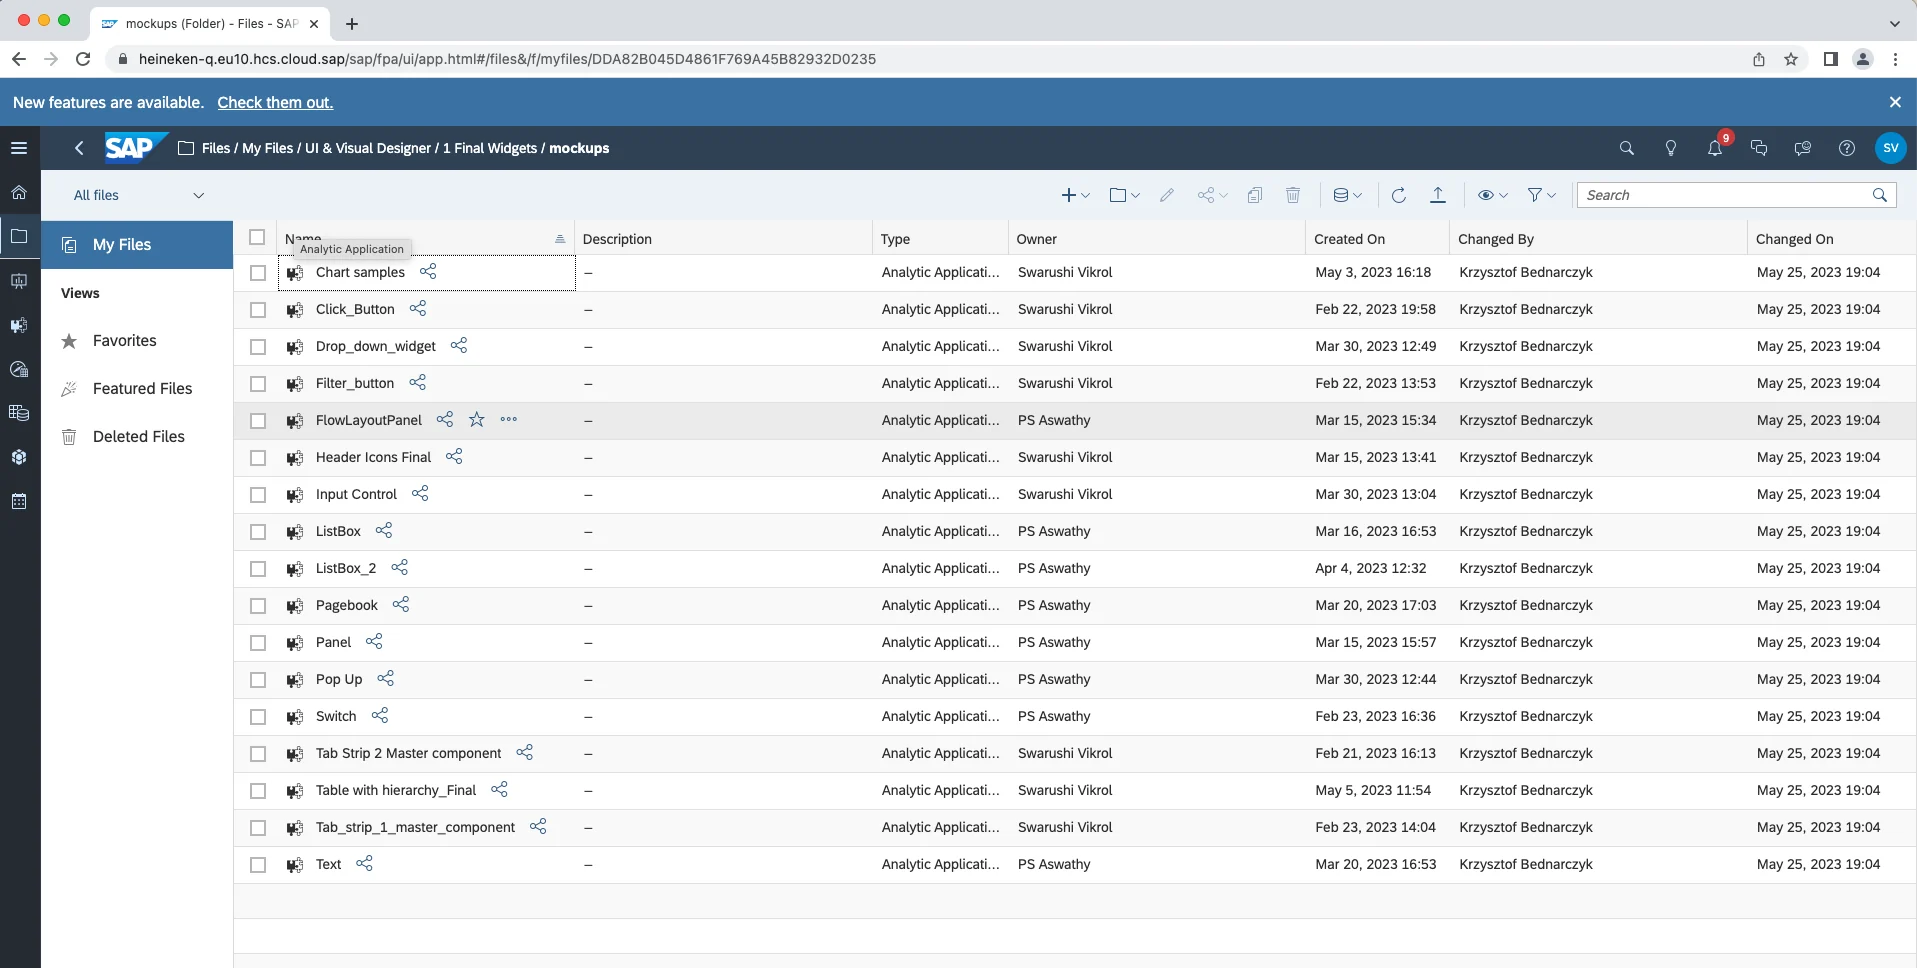
Task: Open more actions dots for FlowLayoutPanel
Action: (509, 420)
